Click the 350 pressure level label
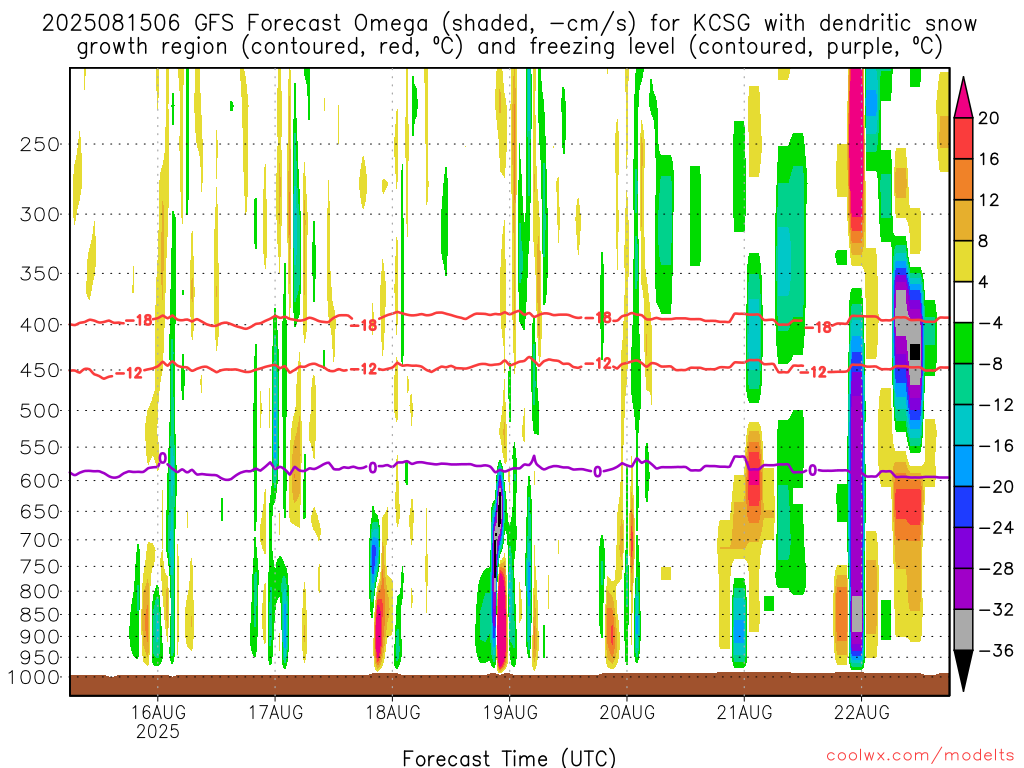Image resolution: width=1024 pixels, height=768 pixels. click(40, 274)
